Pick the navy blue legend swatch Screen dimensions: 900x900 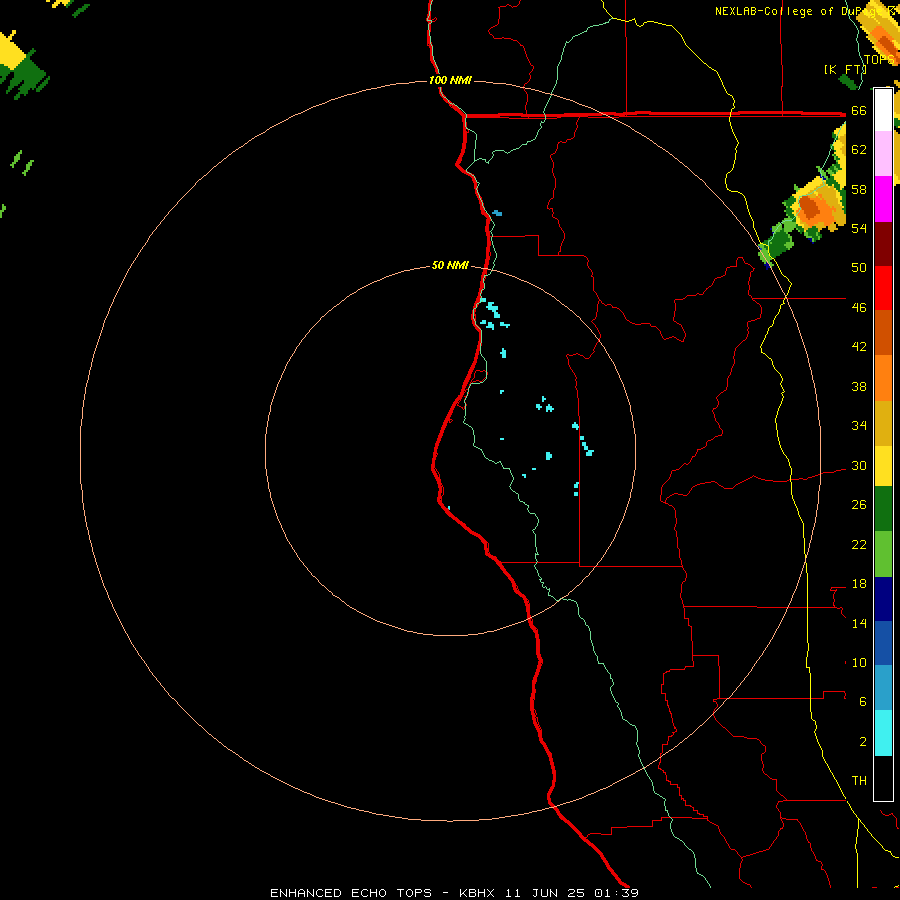[x=883, y=599]
